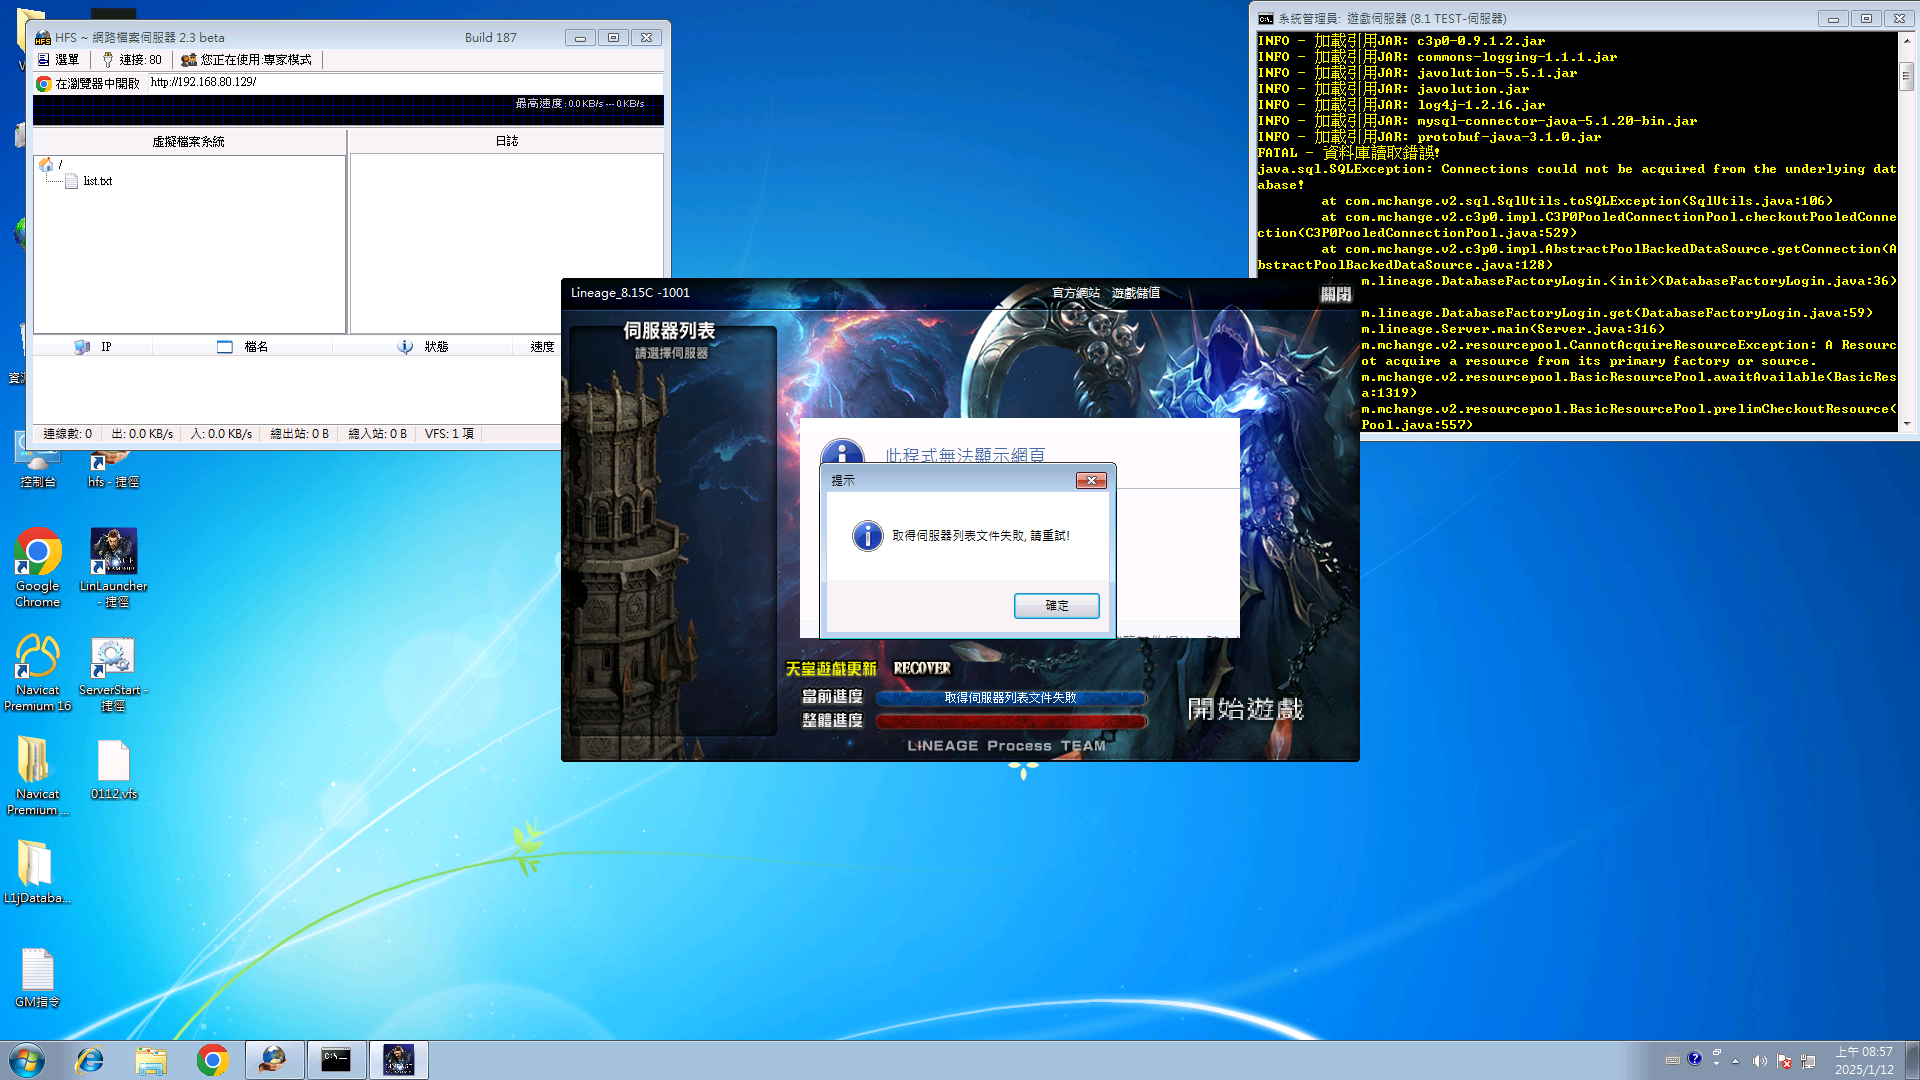This screenshot has width=1920, height=1080.
Task: Open the hfs shortcut on desktop
Action: click(113, 468)
